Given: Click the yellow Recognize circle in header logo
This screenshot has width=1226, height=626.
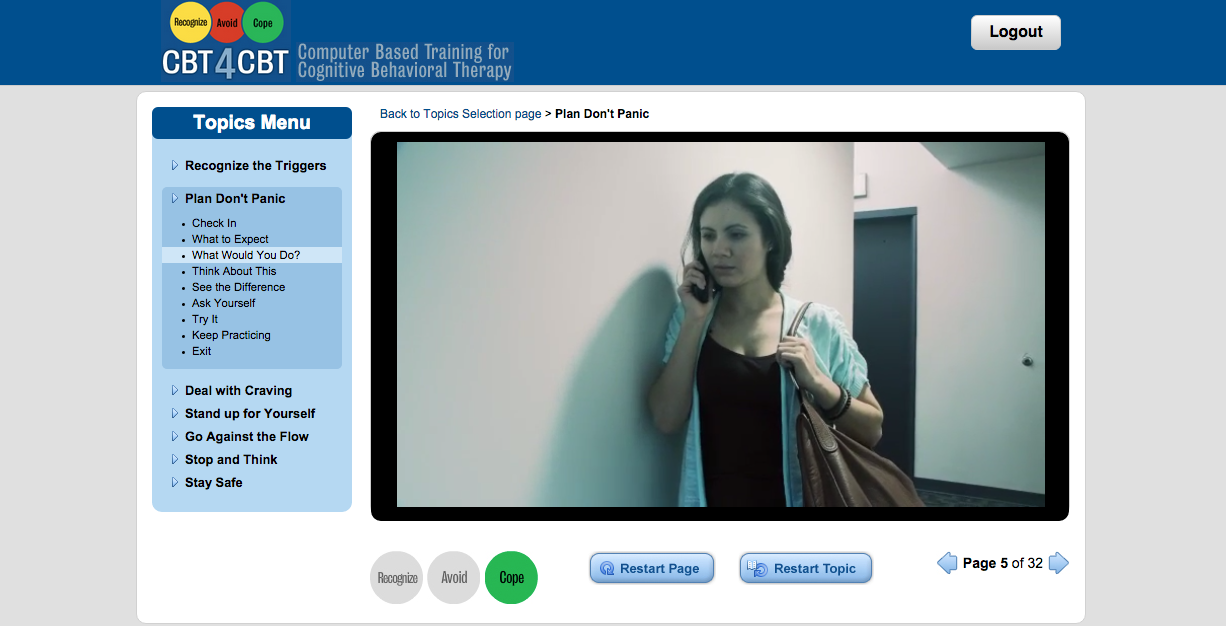Looking at the screenshot, I should pos(190,22).
